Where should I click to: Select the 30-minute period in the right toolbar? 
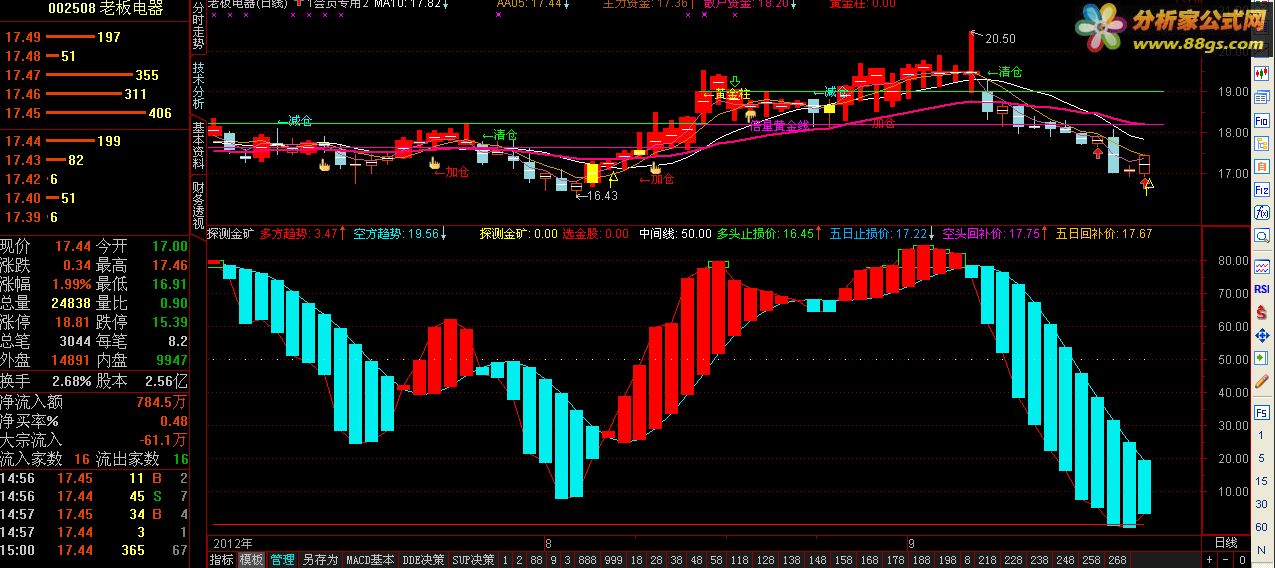coord(1262,504)
